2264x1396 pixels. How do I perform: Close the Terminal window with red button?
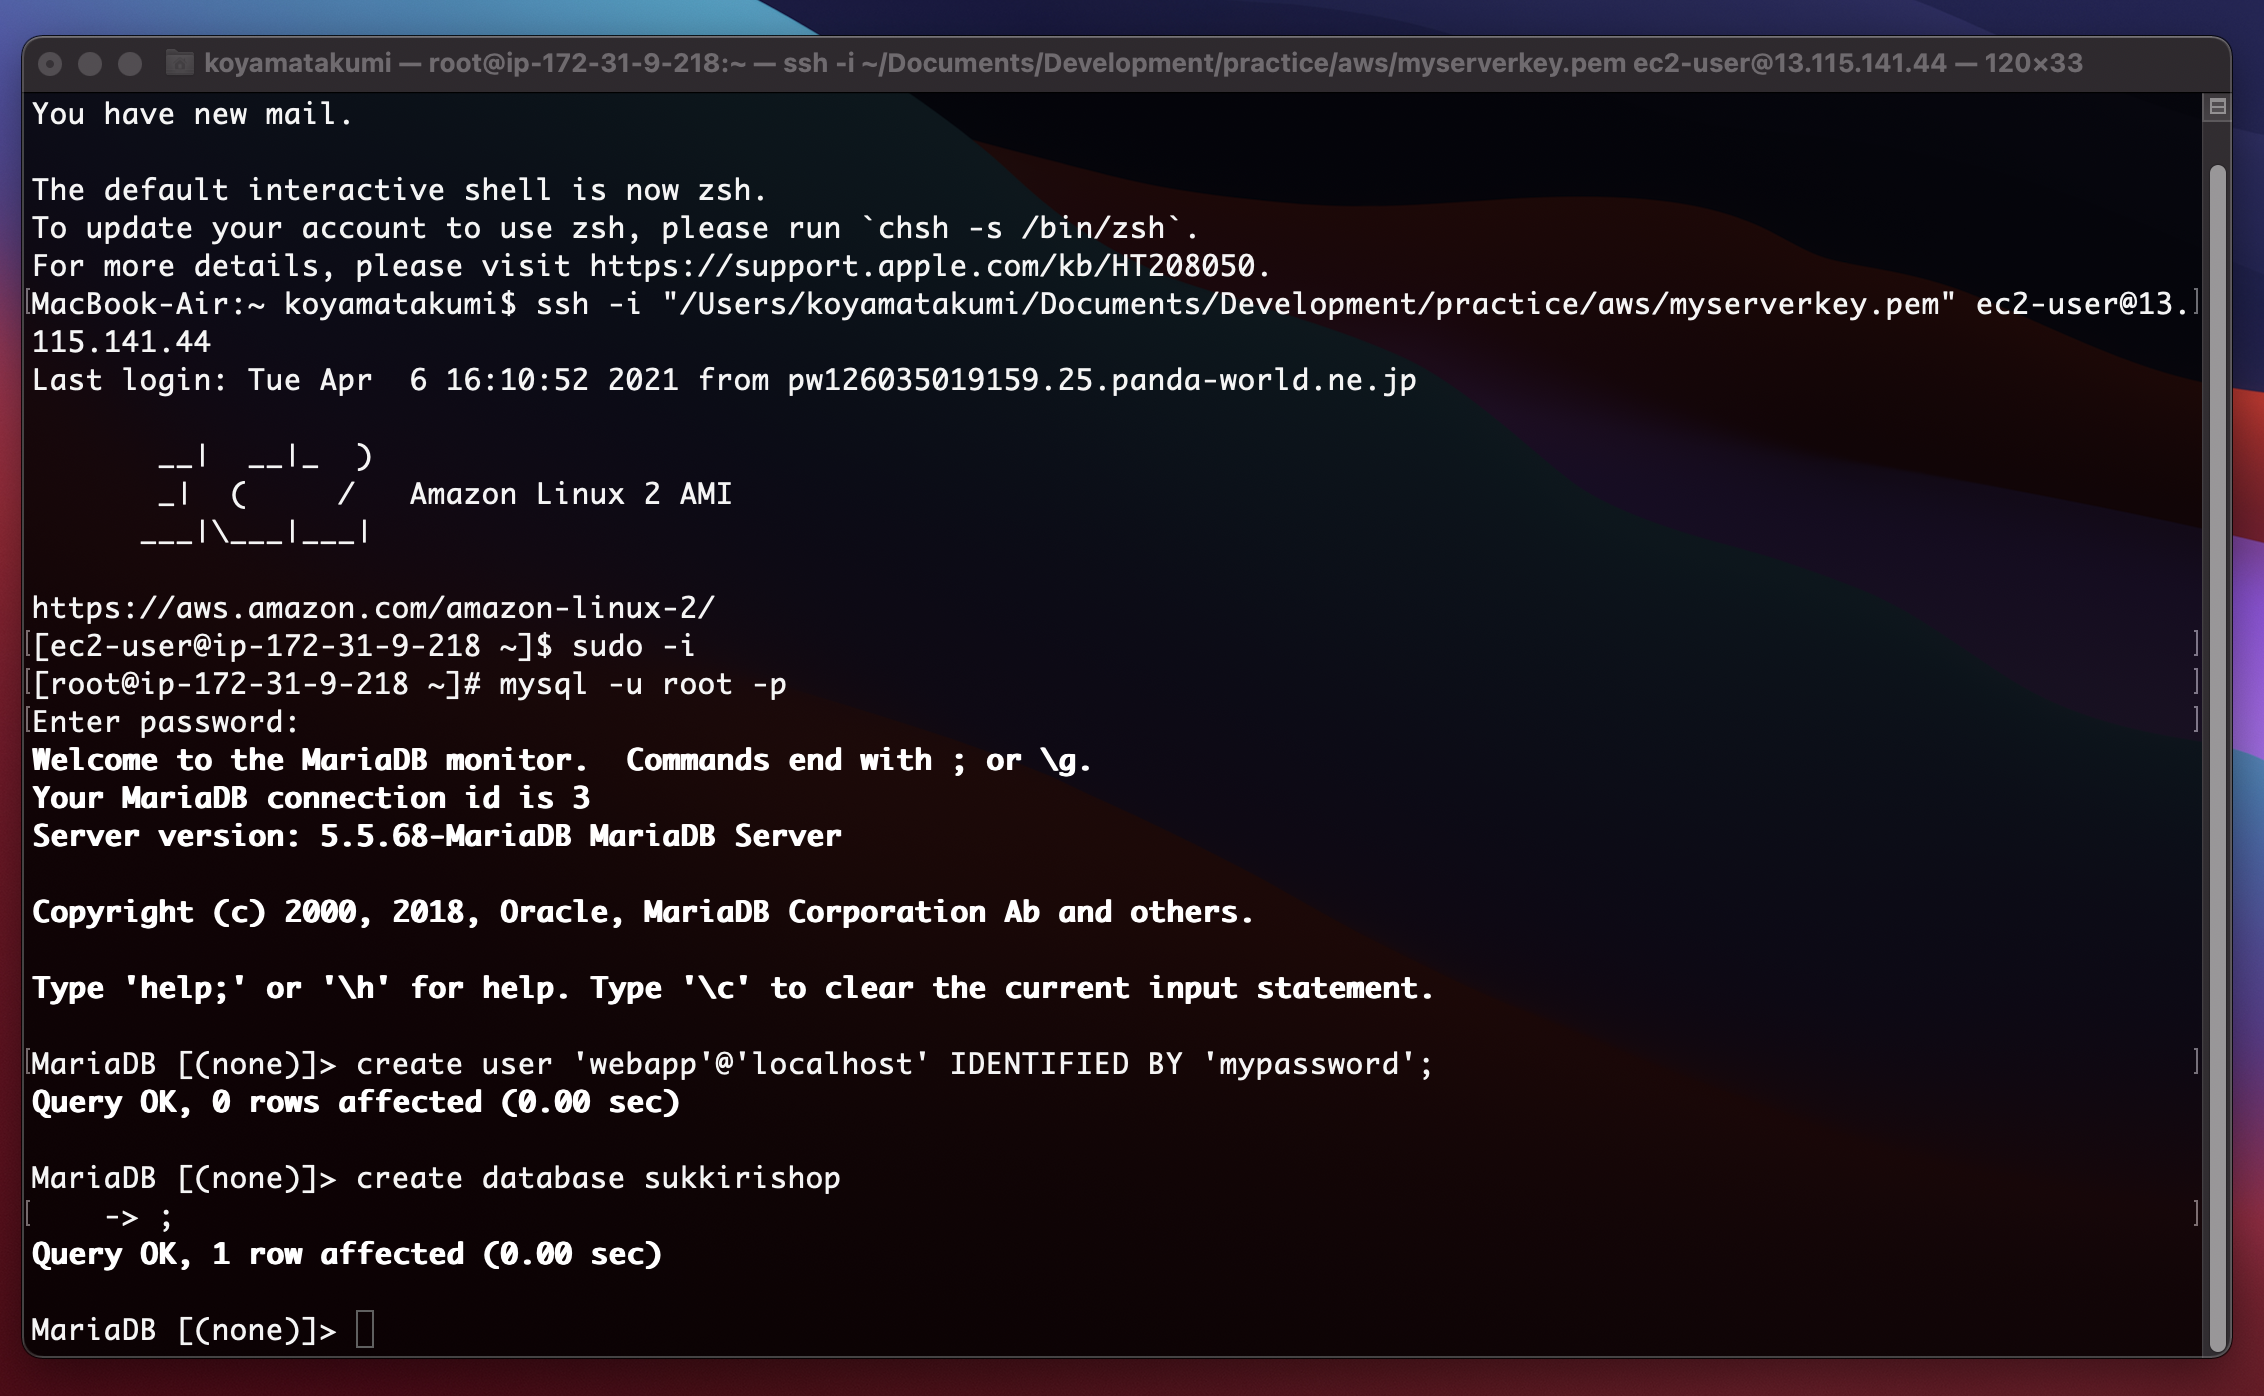point(50,64)
